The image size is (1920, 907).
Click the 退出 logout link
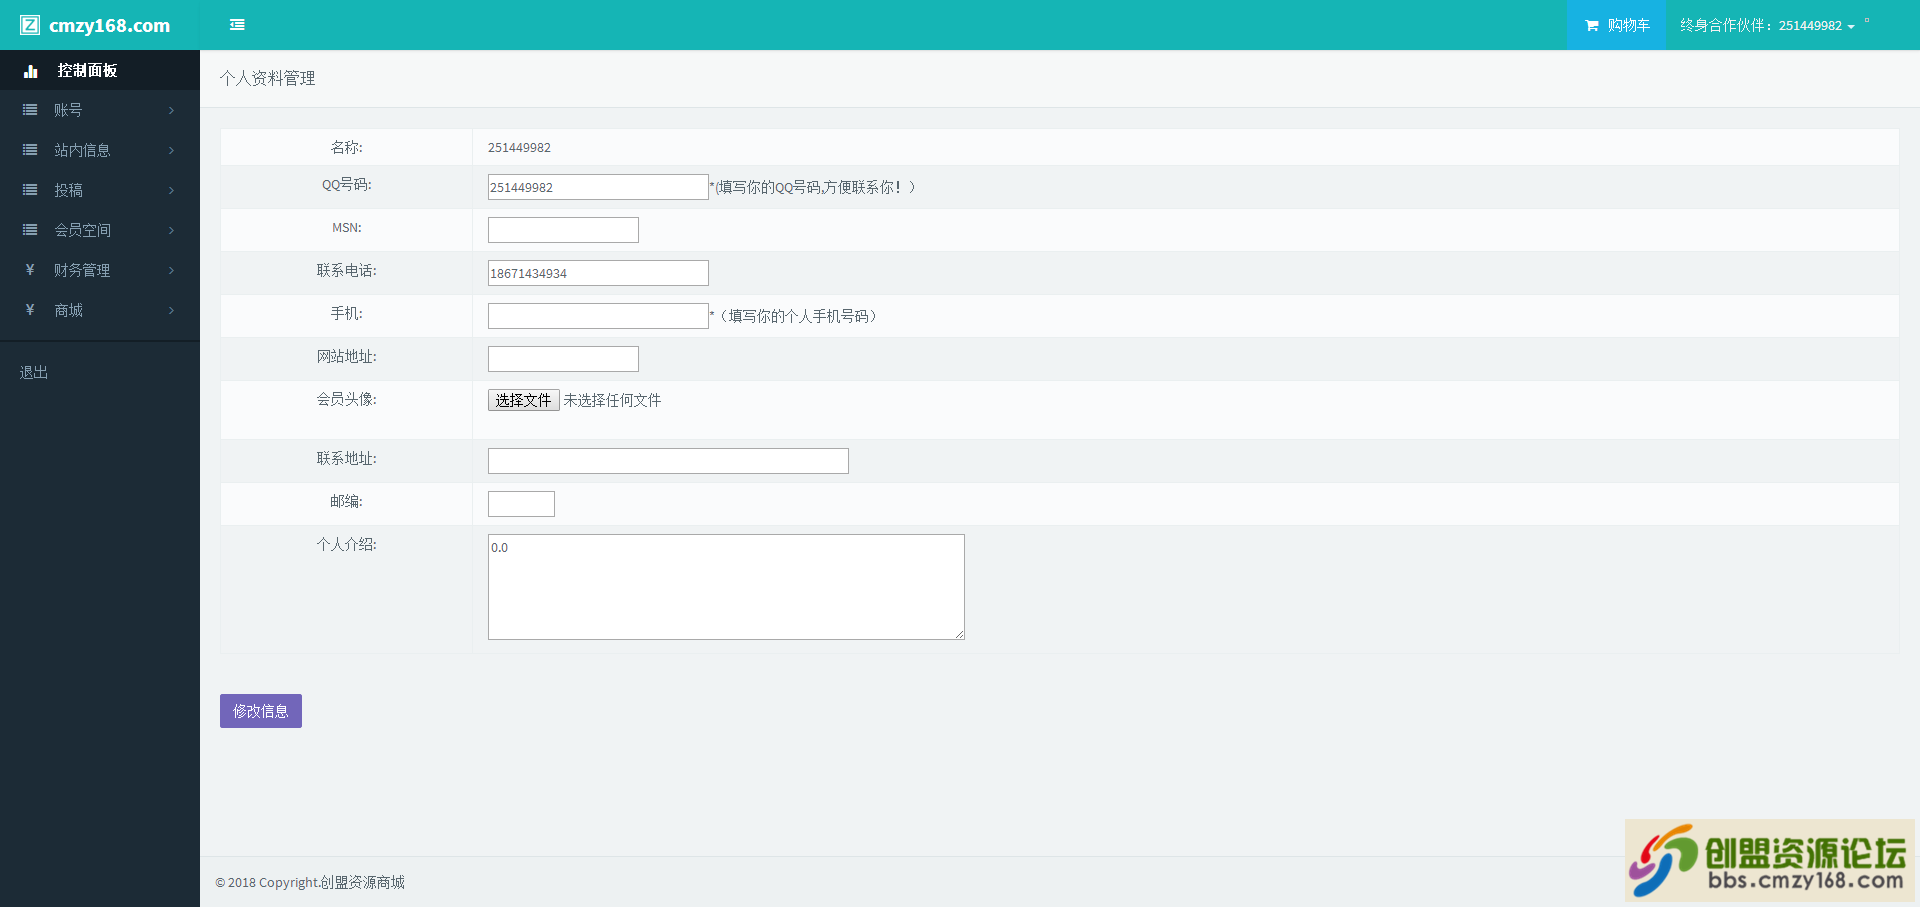[34, 372]
